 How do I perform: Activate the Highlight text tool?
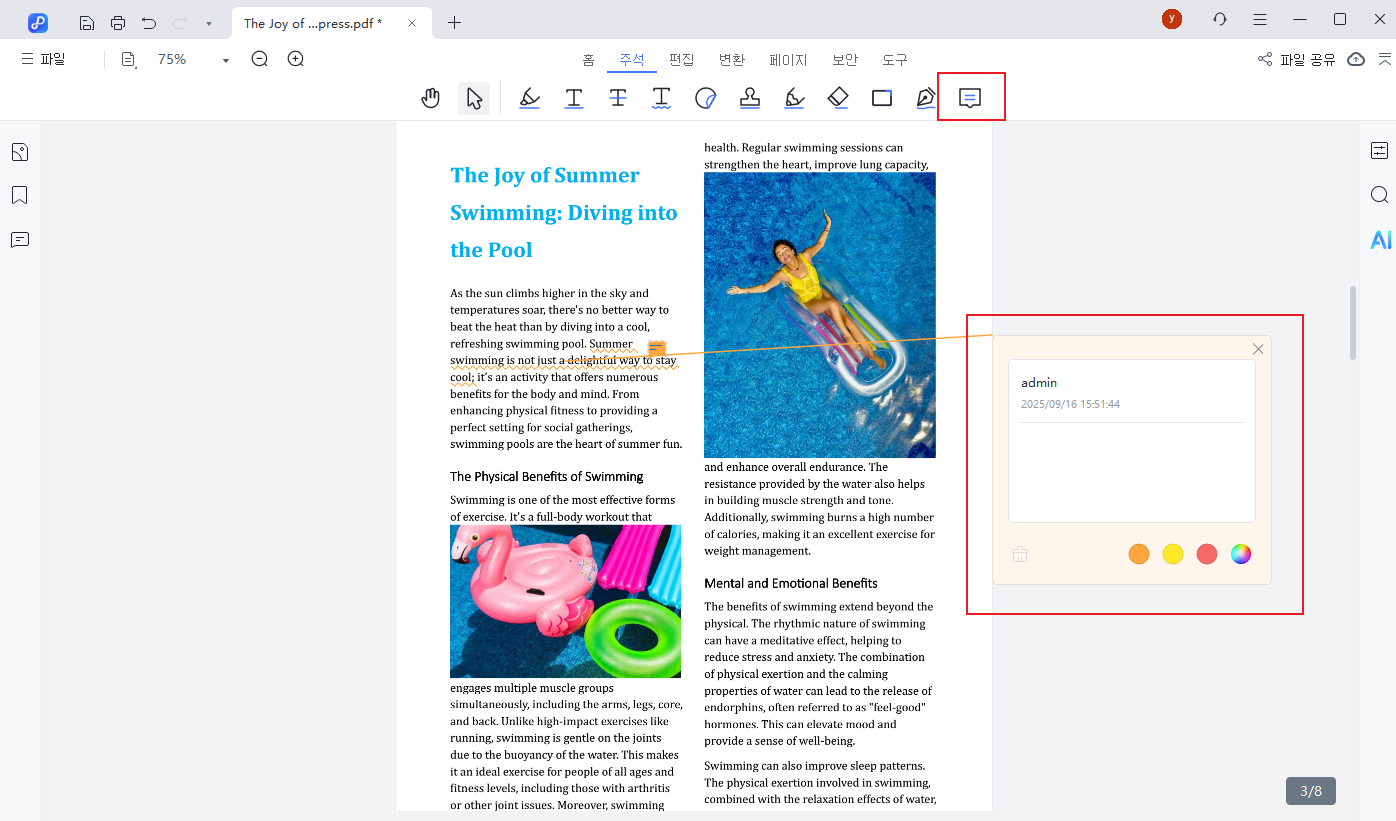pyautogui.click(x=530, y=98)
